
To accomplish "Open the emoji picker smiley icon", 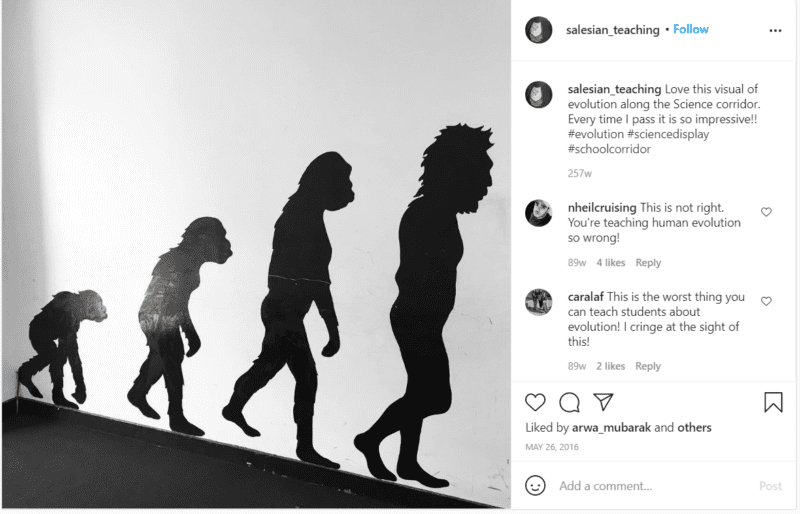I will pos(535,485).
